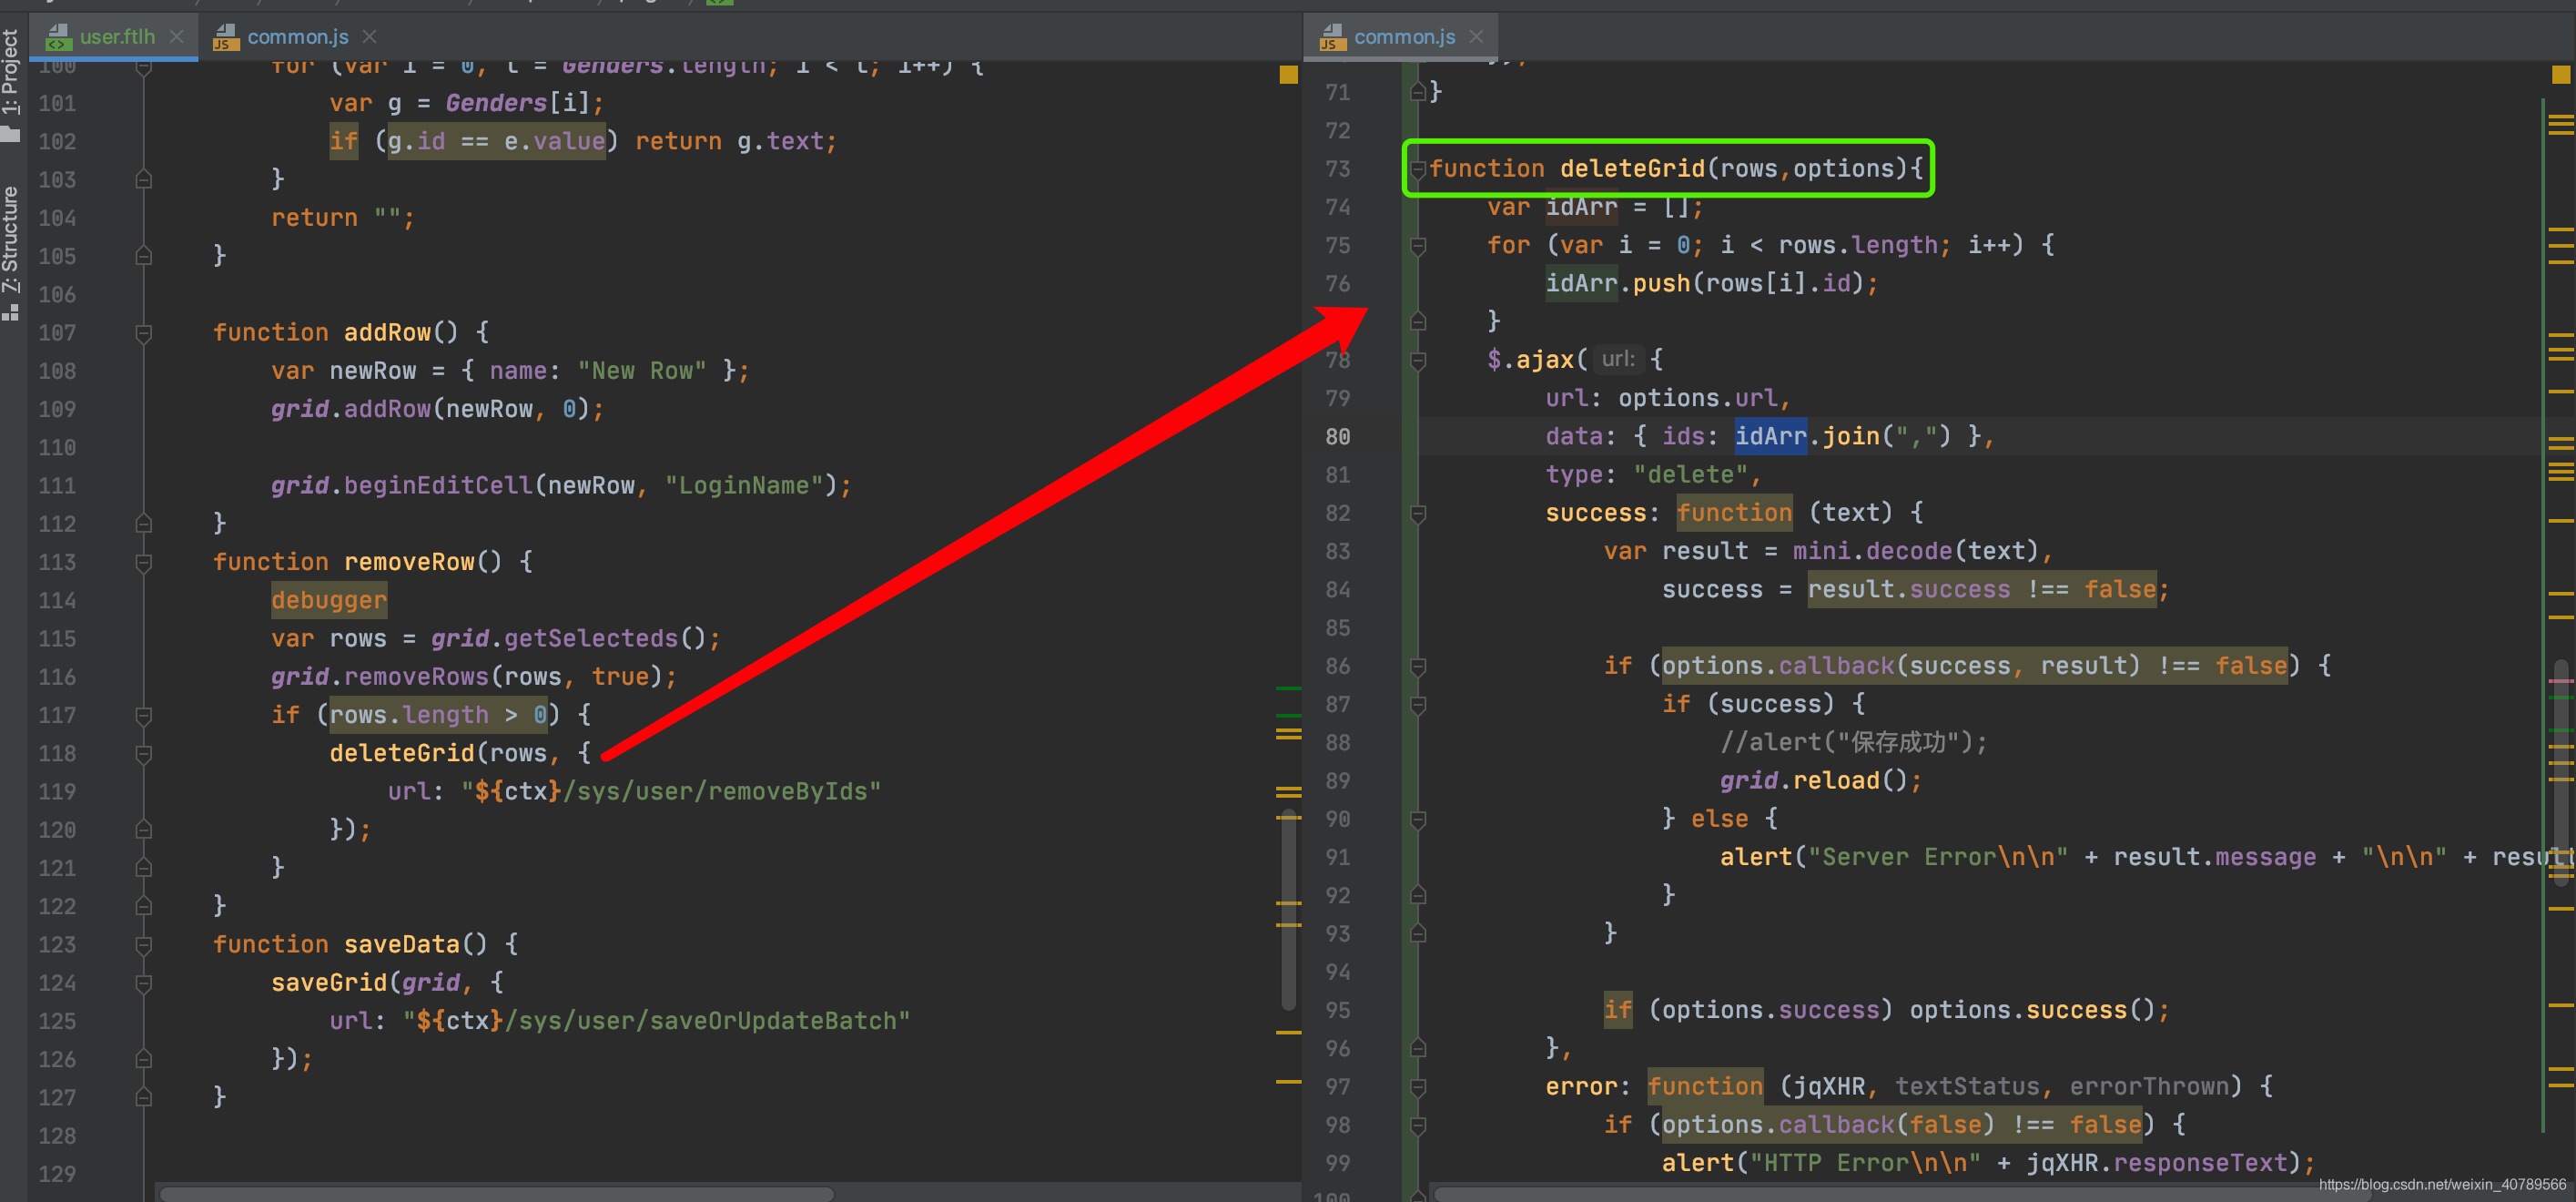
Task: Fold the success callback at line 82
Action: tap(1417, 514)
